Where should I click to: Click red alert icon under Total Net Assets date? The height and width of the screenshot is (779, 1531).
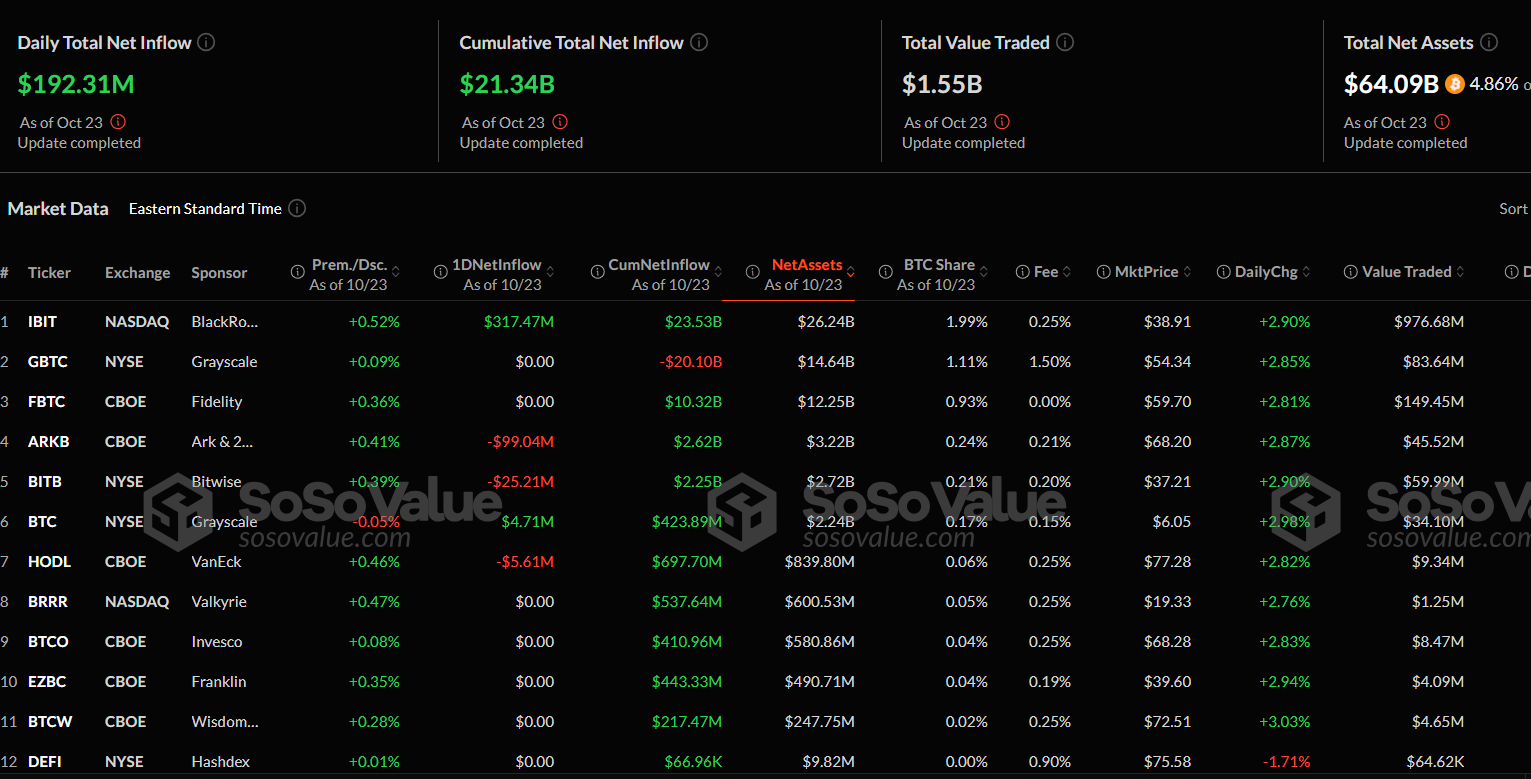1442,122
